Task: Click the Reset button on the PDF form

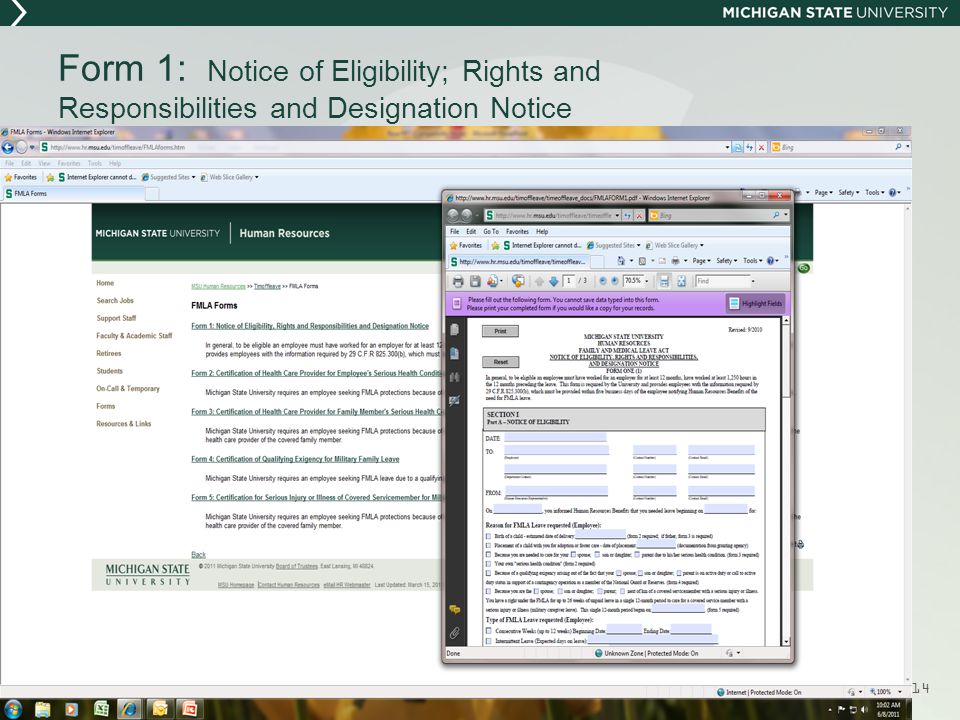Action: (x=500, y=362)
